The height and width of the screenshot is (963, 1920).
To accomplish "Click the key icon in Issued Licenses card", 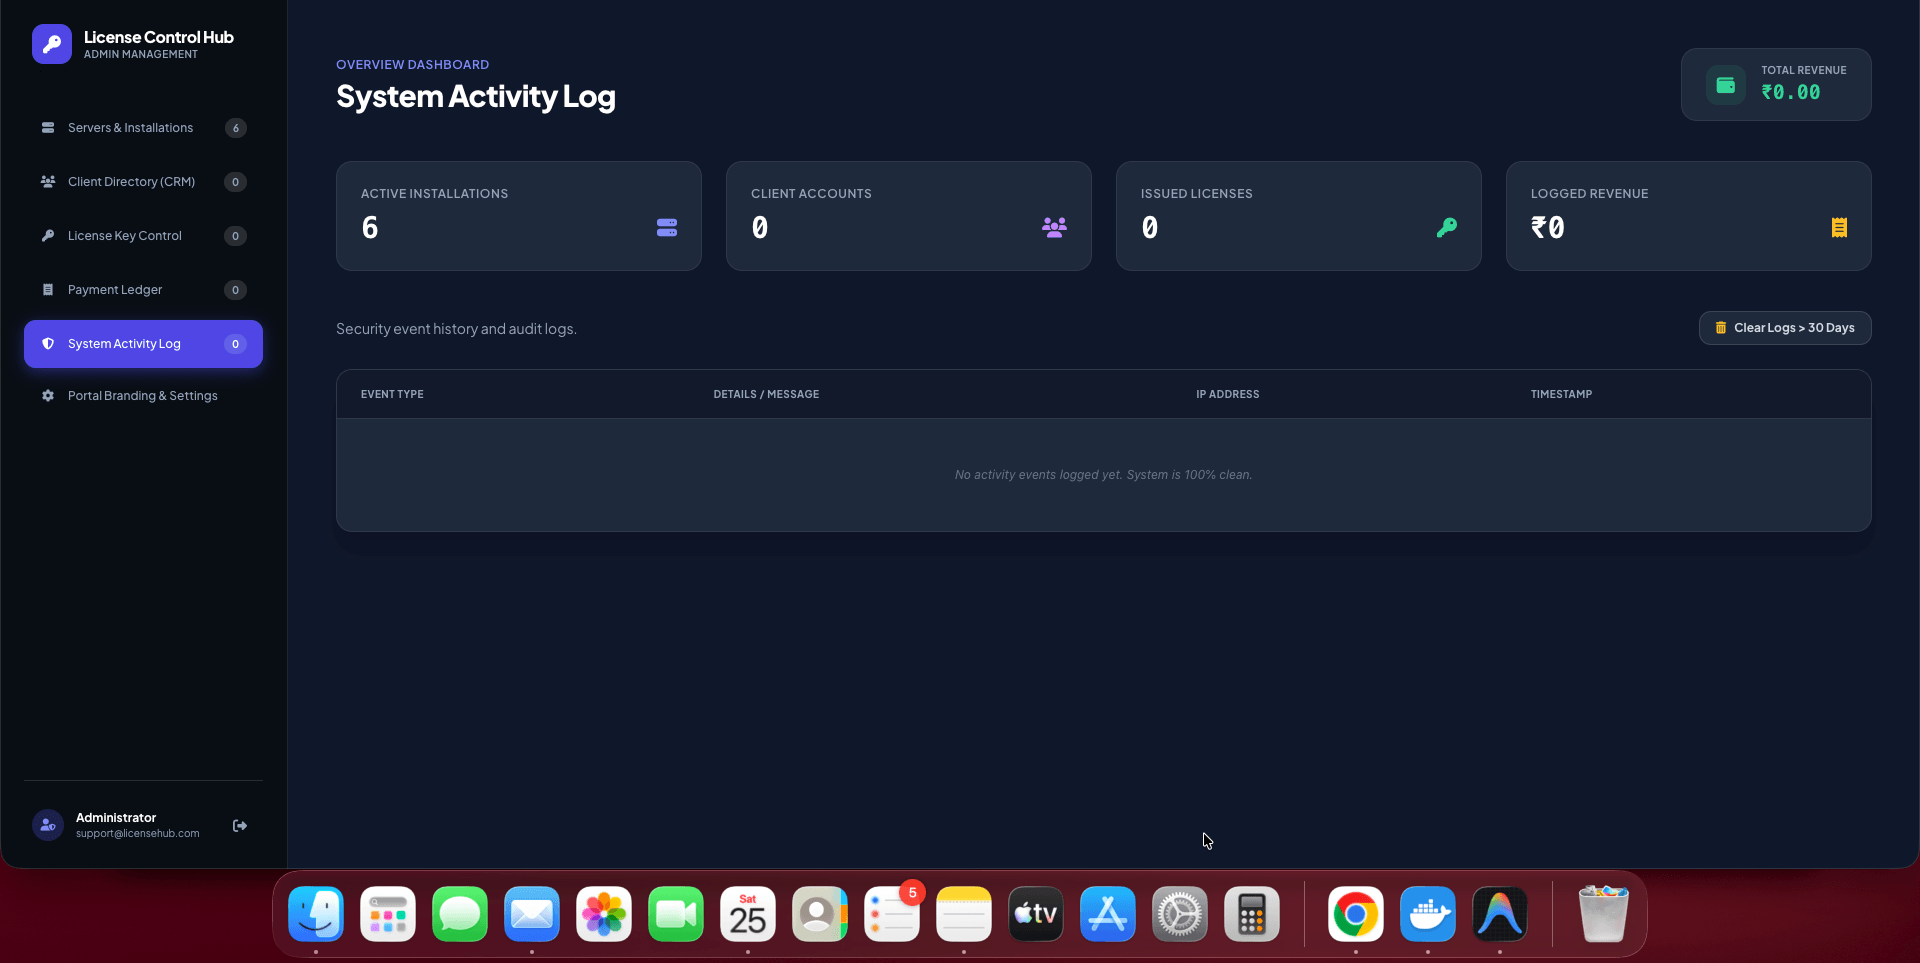I will (x=1447, y=228).
